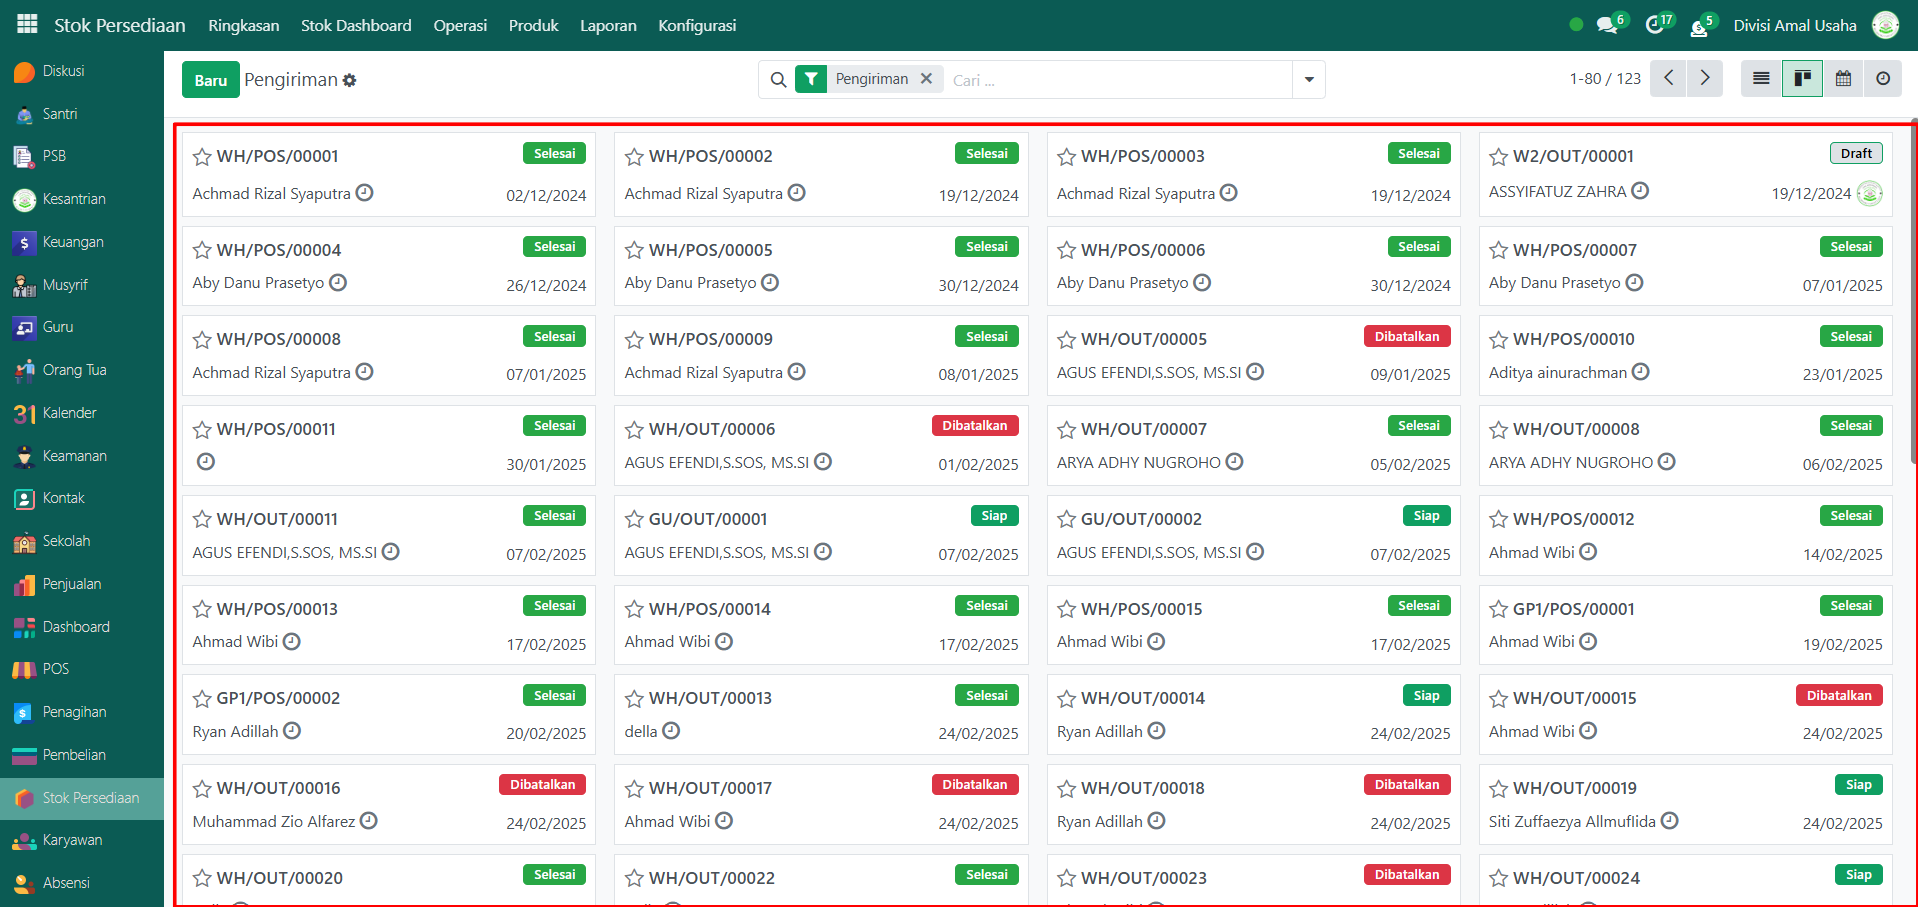Image resolution: width=1918 pixels, height=907 pixels.
Task: Open the Operasi menu
Action: click(x=460, y=25)
